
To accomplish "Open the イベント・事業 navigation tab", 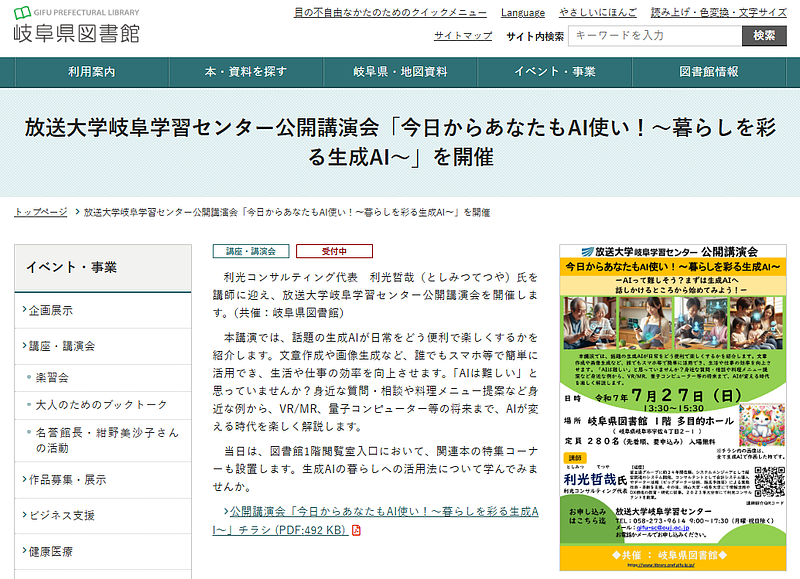I will [x=554, y=72].
